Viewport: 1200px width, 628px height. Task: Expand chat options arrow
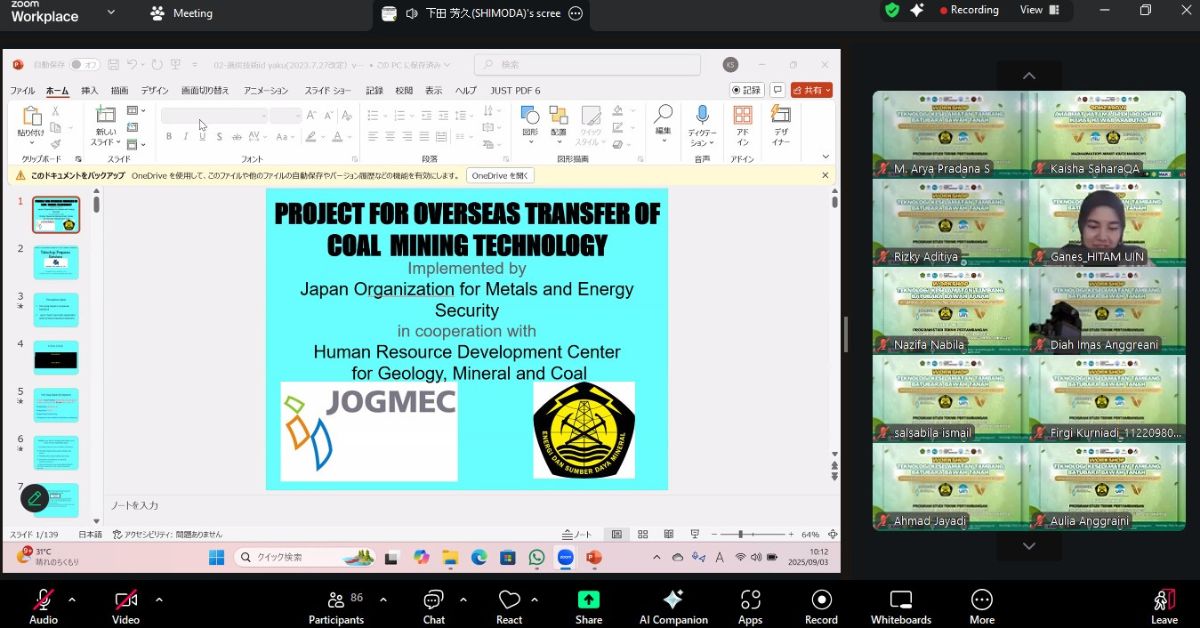[463, 600]
